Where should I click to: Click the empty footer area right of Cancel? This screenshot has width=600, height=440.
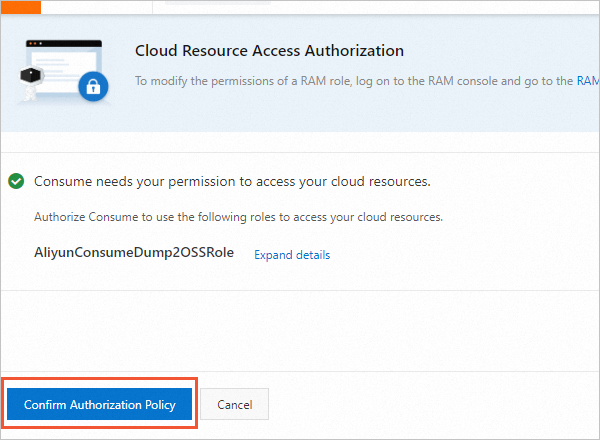(430, 405)
